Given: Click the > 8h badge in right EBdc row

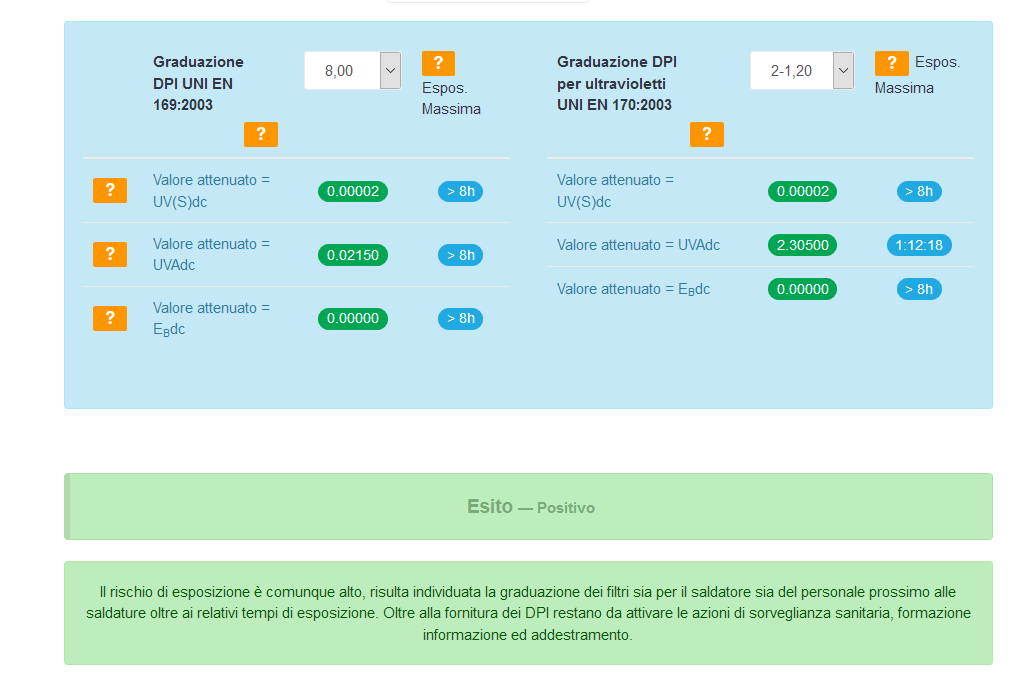Looking at the screenshot, I should point(919,289).
